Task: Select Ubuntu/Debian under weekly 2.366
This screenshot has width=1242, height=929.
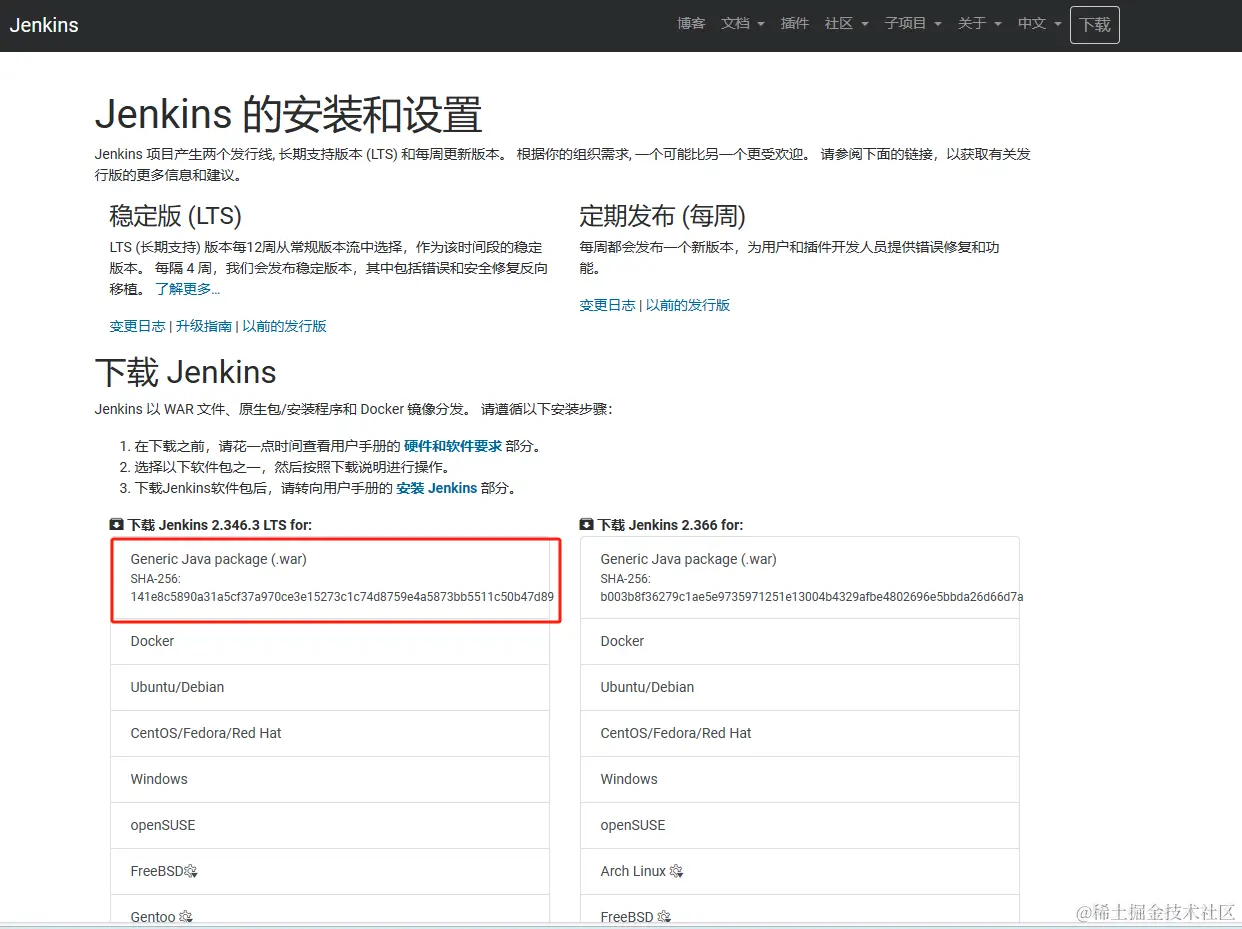Action: tap(800, 687)
